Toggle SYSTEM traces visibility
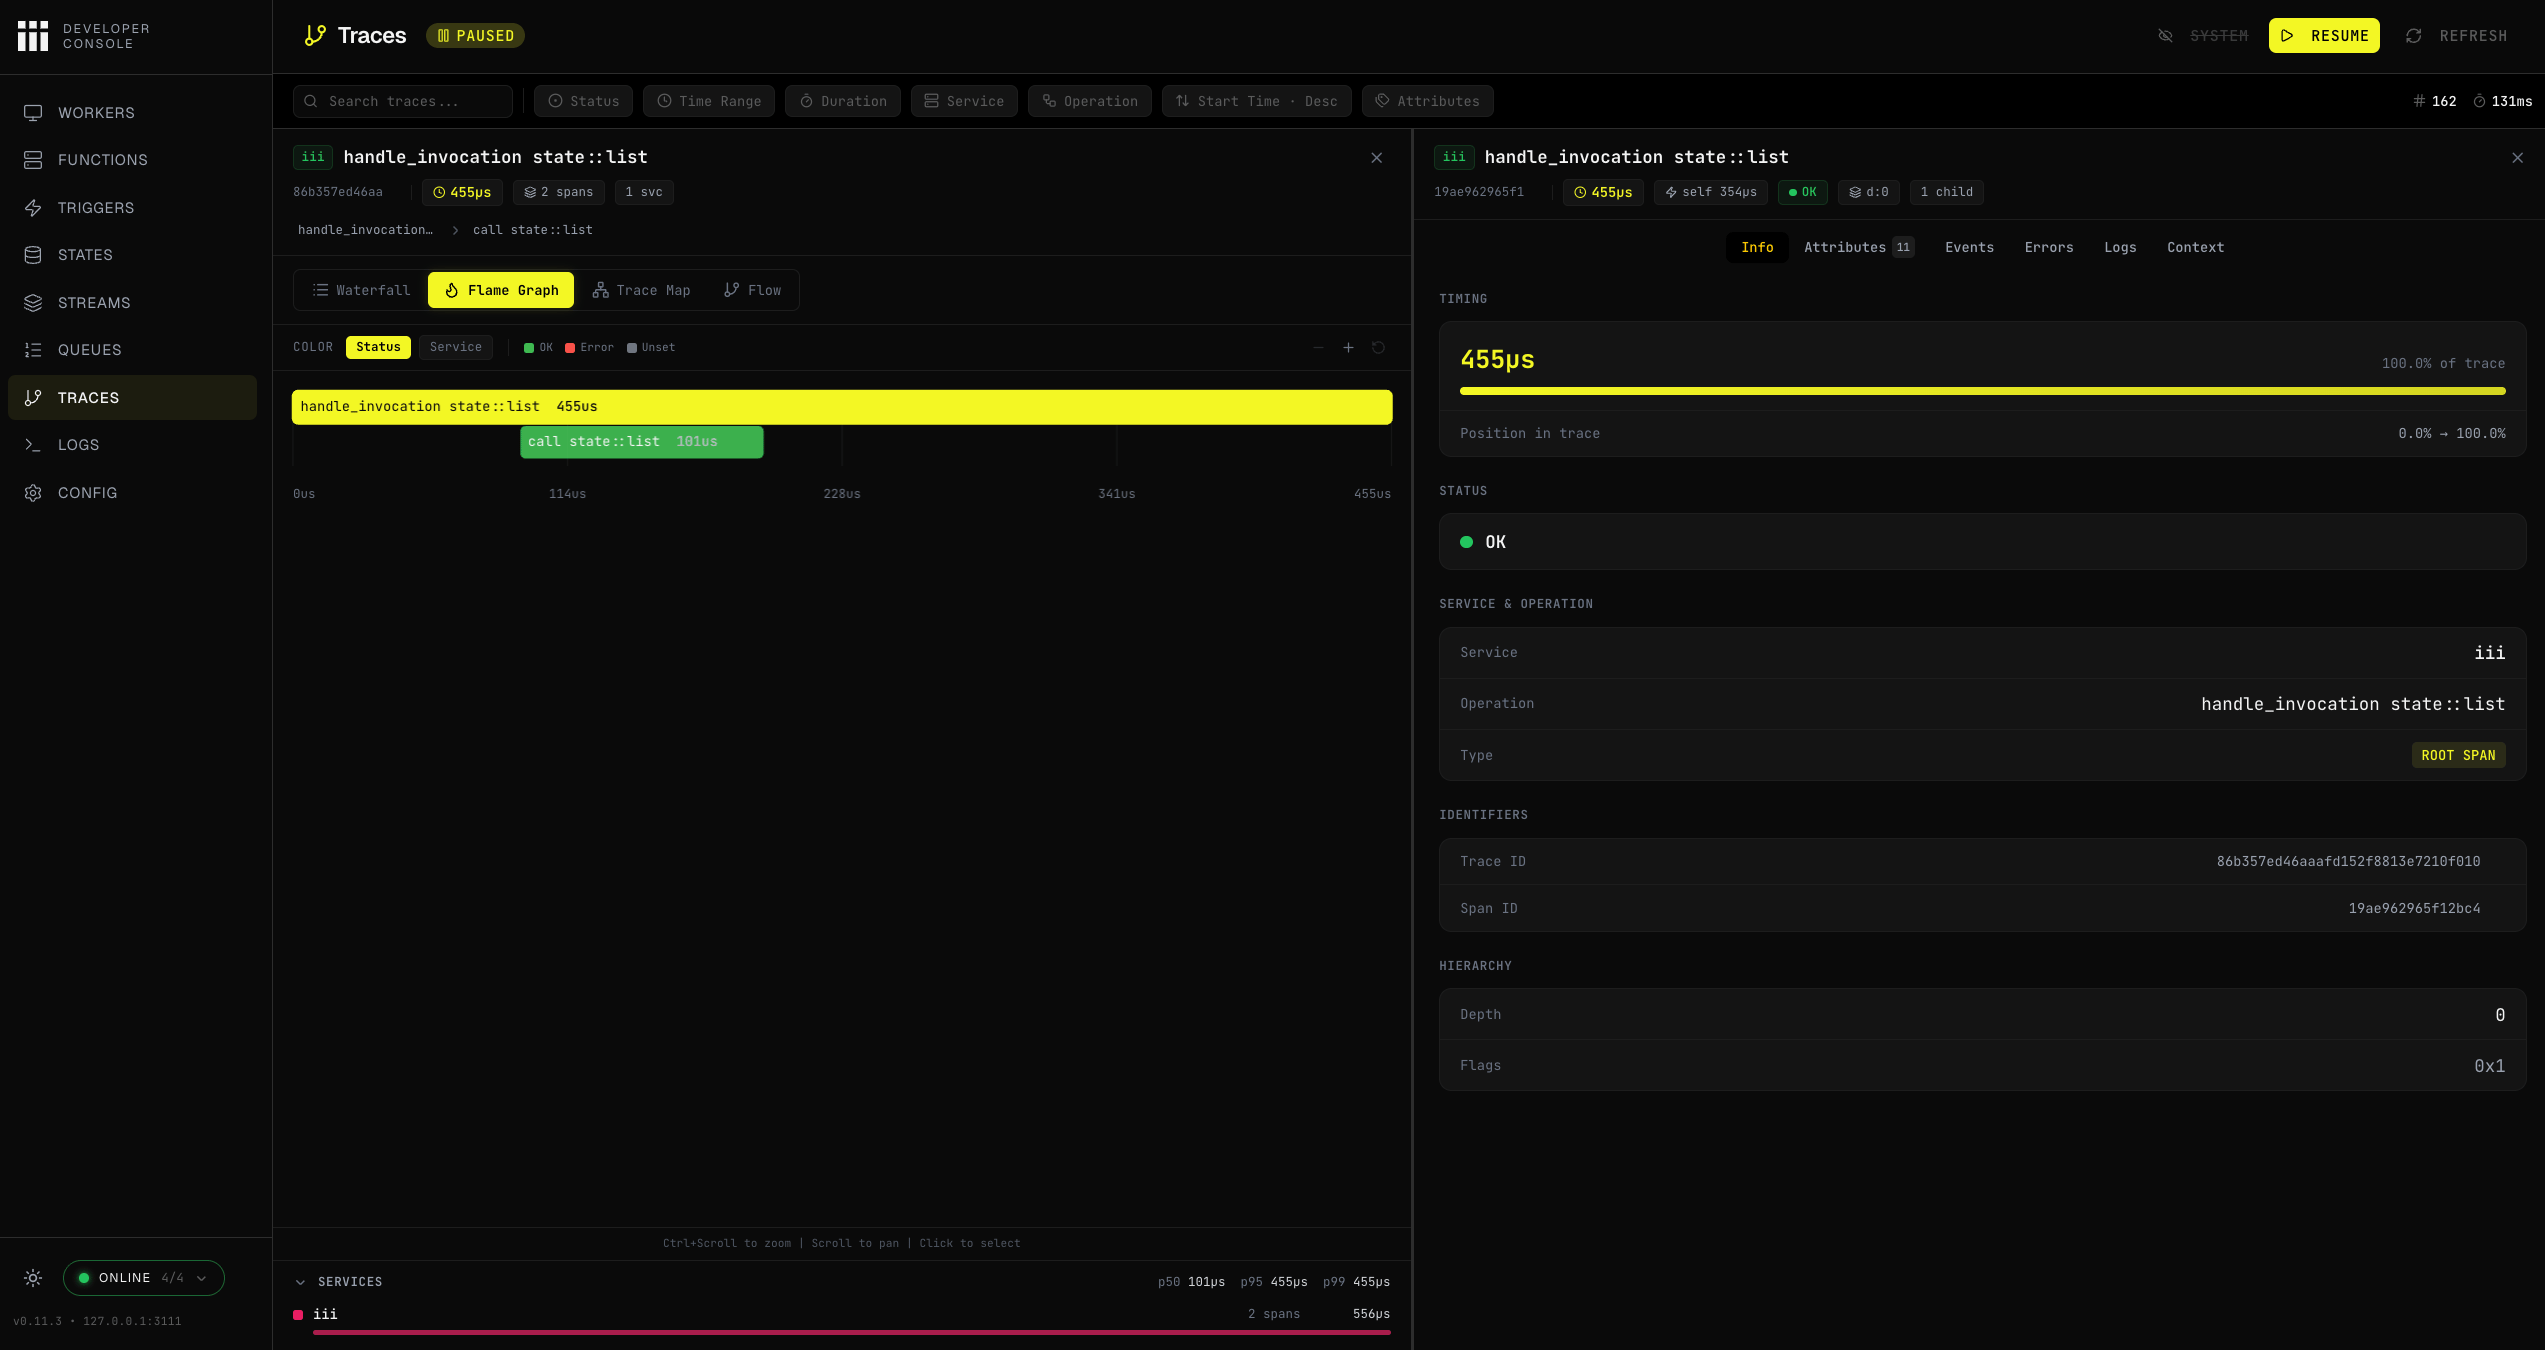Screen dimensions: 2545x1350 click(2203, 36)
